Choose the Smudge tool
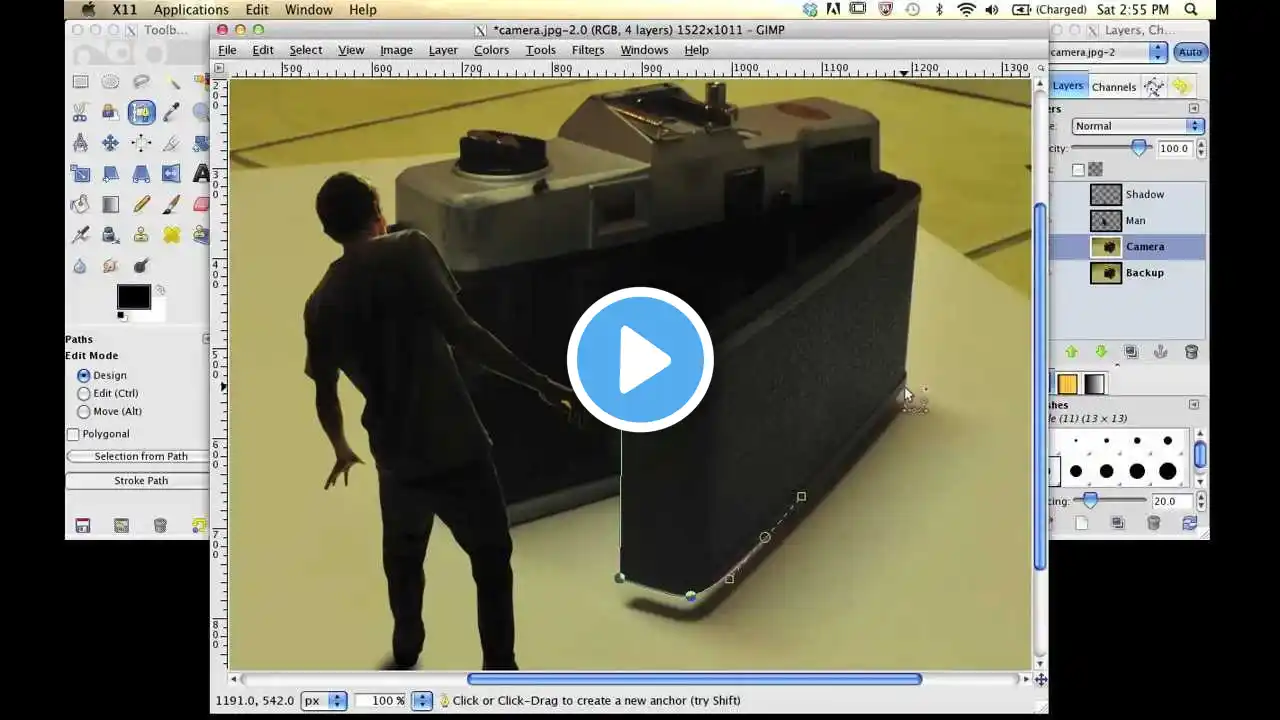 click(x=111, y=266)
